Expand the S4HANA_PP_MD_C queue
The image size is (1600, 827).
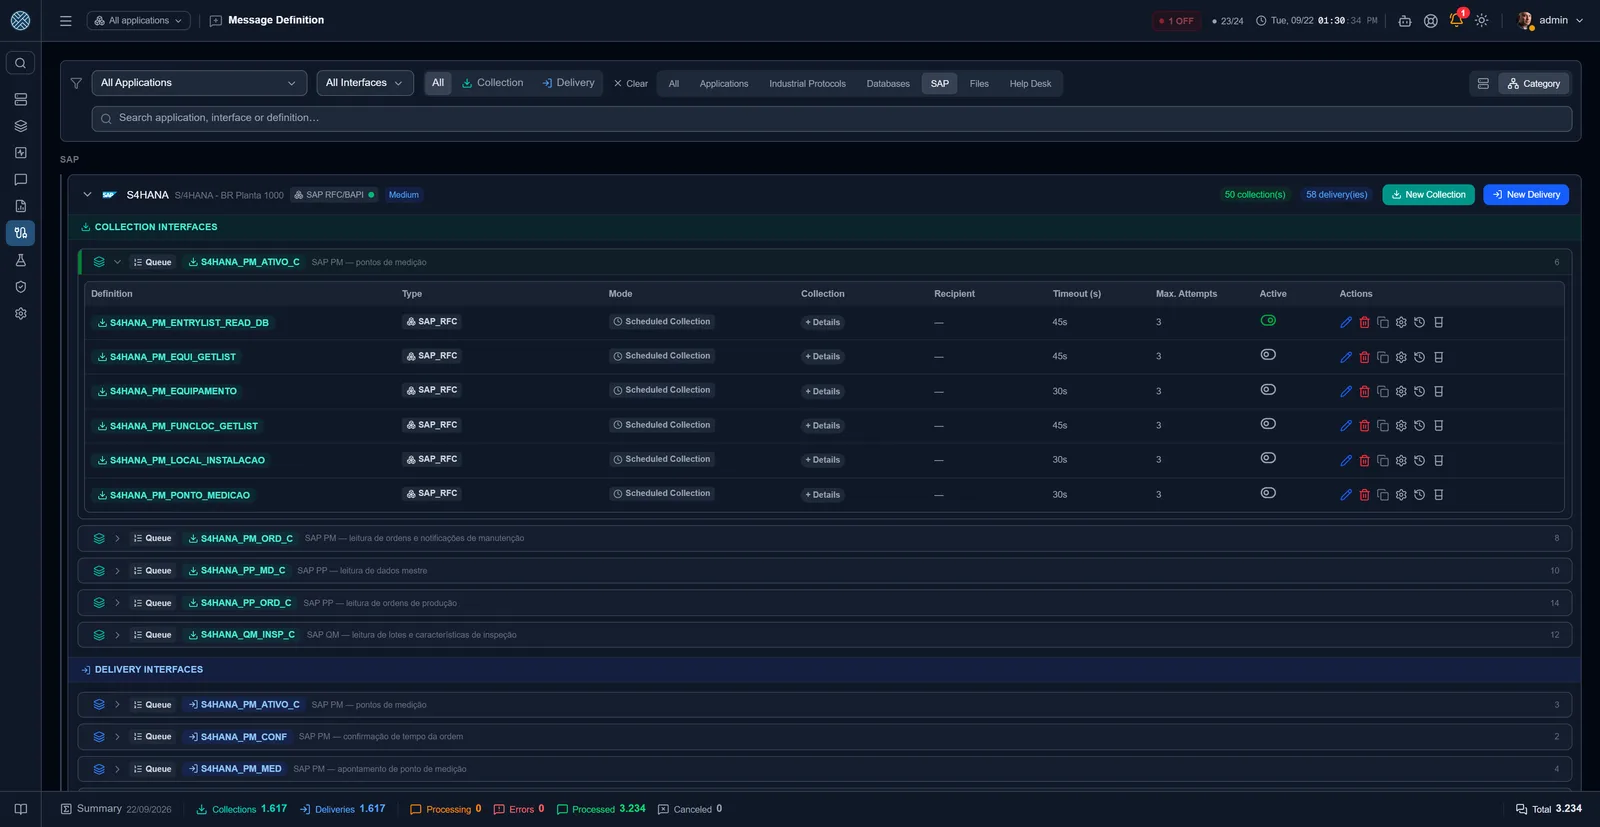coord(117,571)
